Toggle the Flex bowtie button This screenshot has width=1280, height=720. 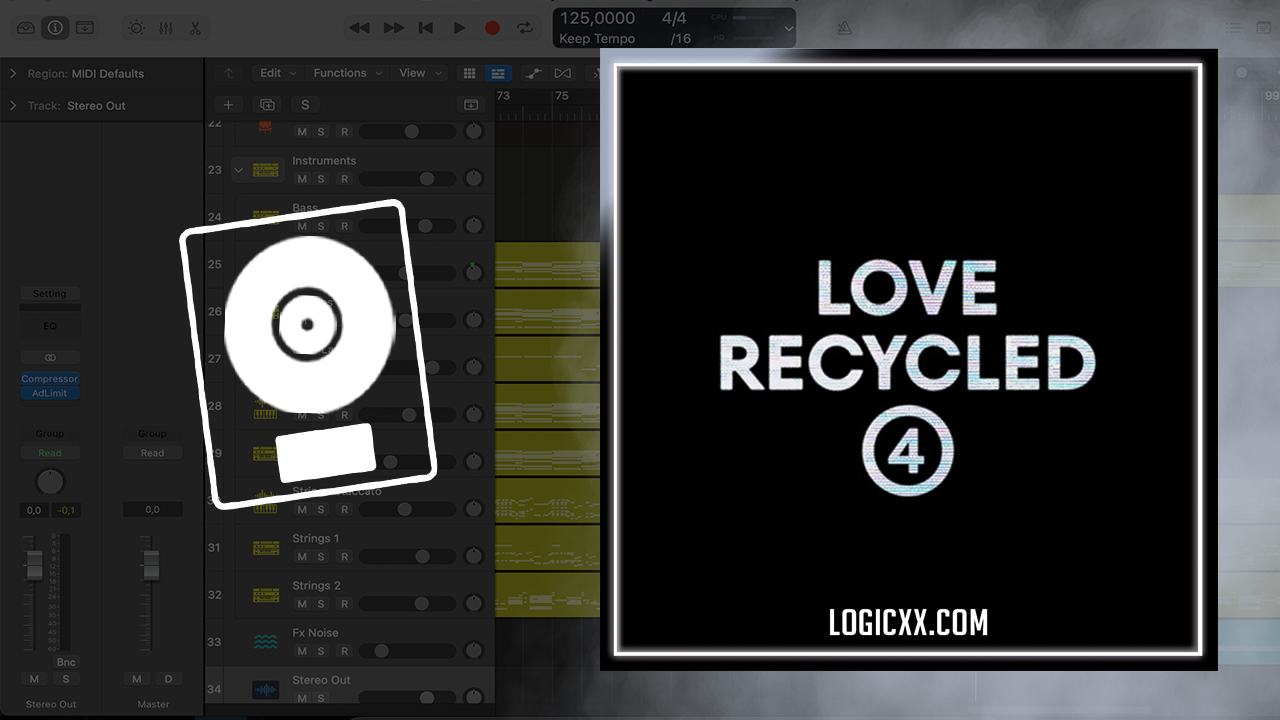563,73
